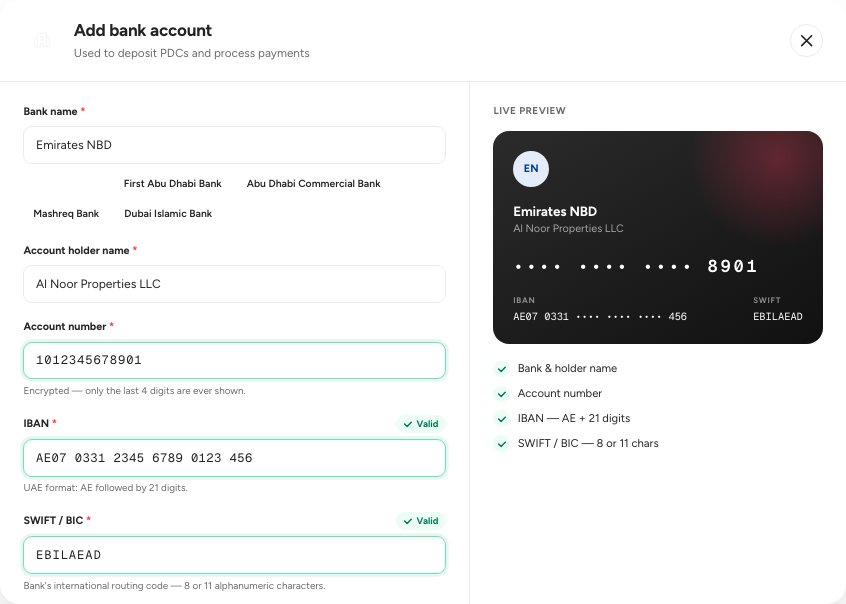
Task: Click the checkmark beside IBAN — AE + 21 digits
Action: (502, 418)
